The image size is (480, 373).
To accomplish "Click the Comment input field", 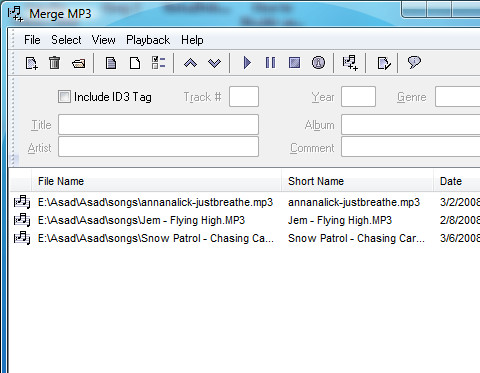I will click(411, 147).
